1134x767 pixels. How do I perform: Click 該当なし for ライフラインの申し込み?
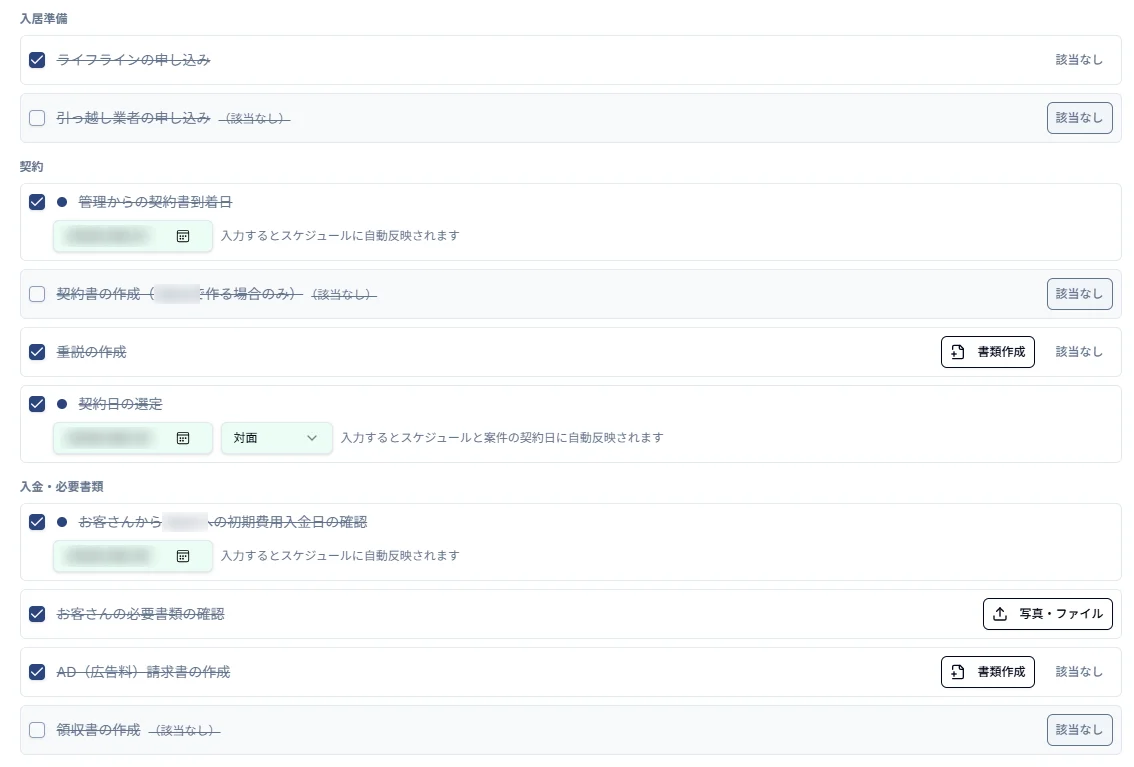[1079, 60]
